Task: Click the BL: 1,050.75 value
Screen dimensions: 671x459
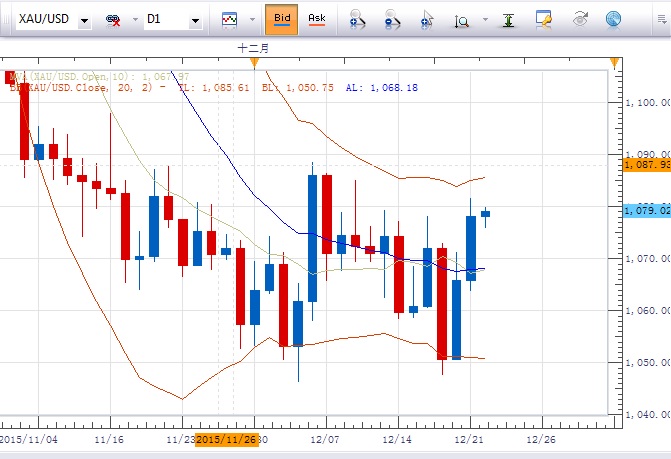Action: [297, 88]
